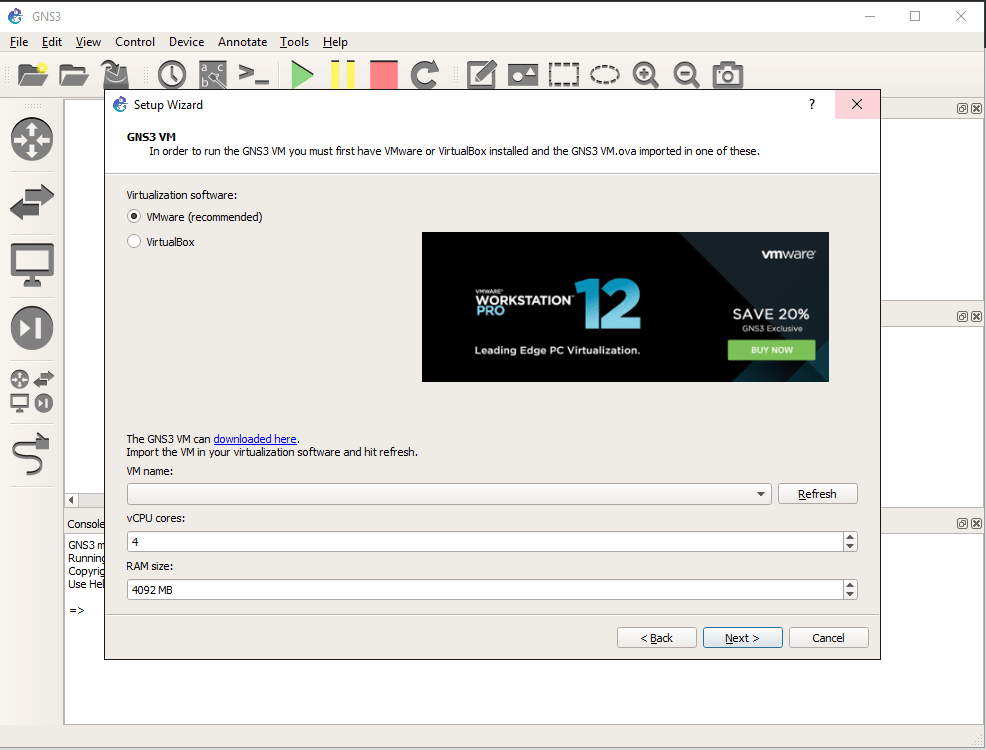Click the Zoom in magnifier icon
This screenshot has width=986, height=750.
point(645,75)
